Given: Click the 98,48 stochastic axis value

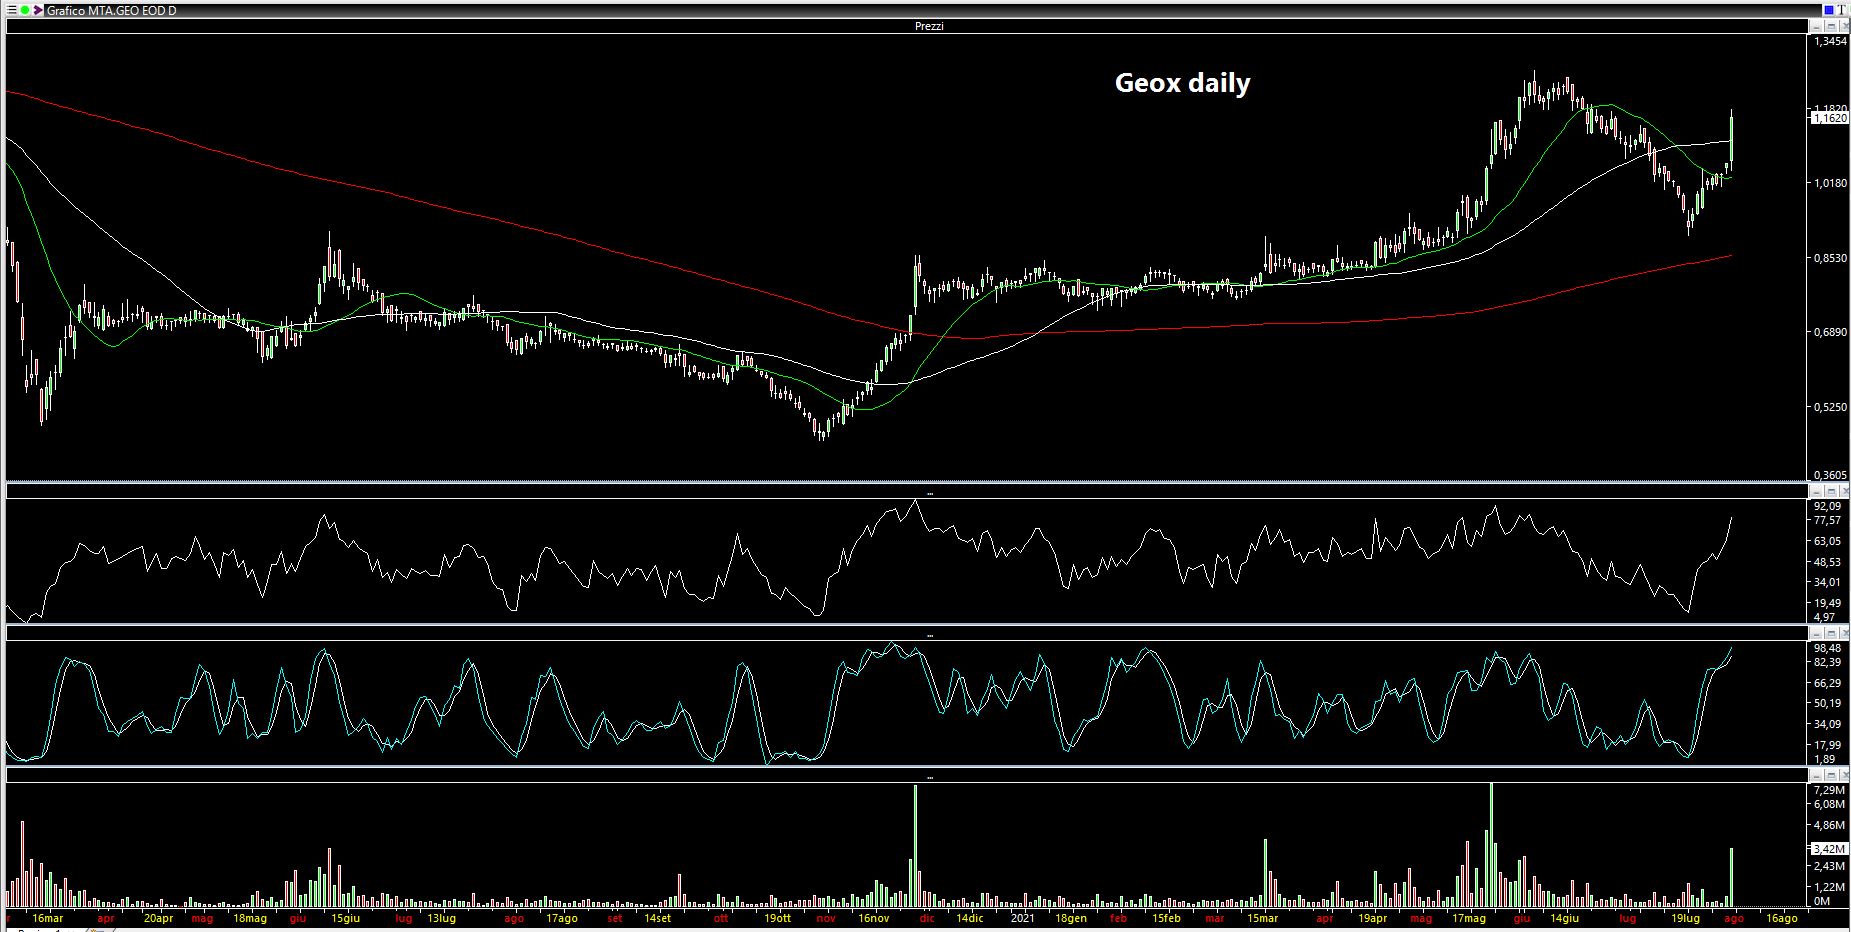Looking at the screenshot, I should [x=1827, y=648].
